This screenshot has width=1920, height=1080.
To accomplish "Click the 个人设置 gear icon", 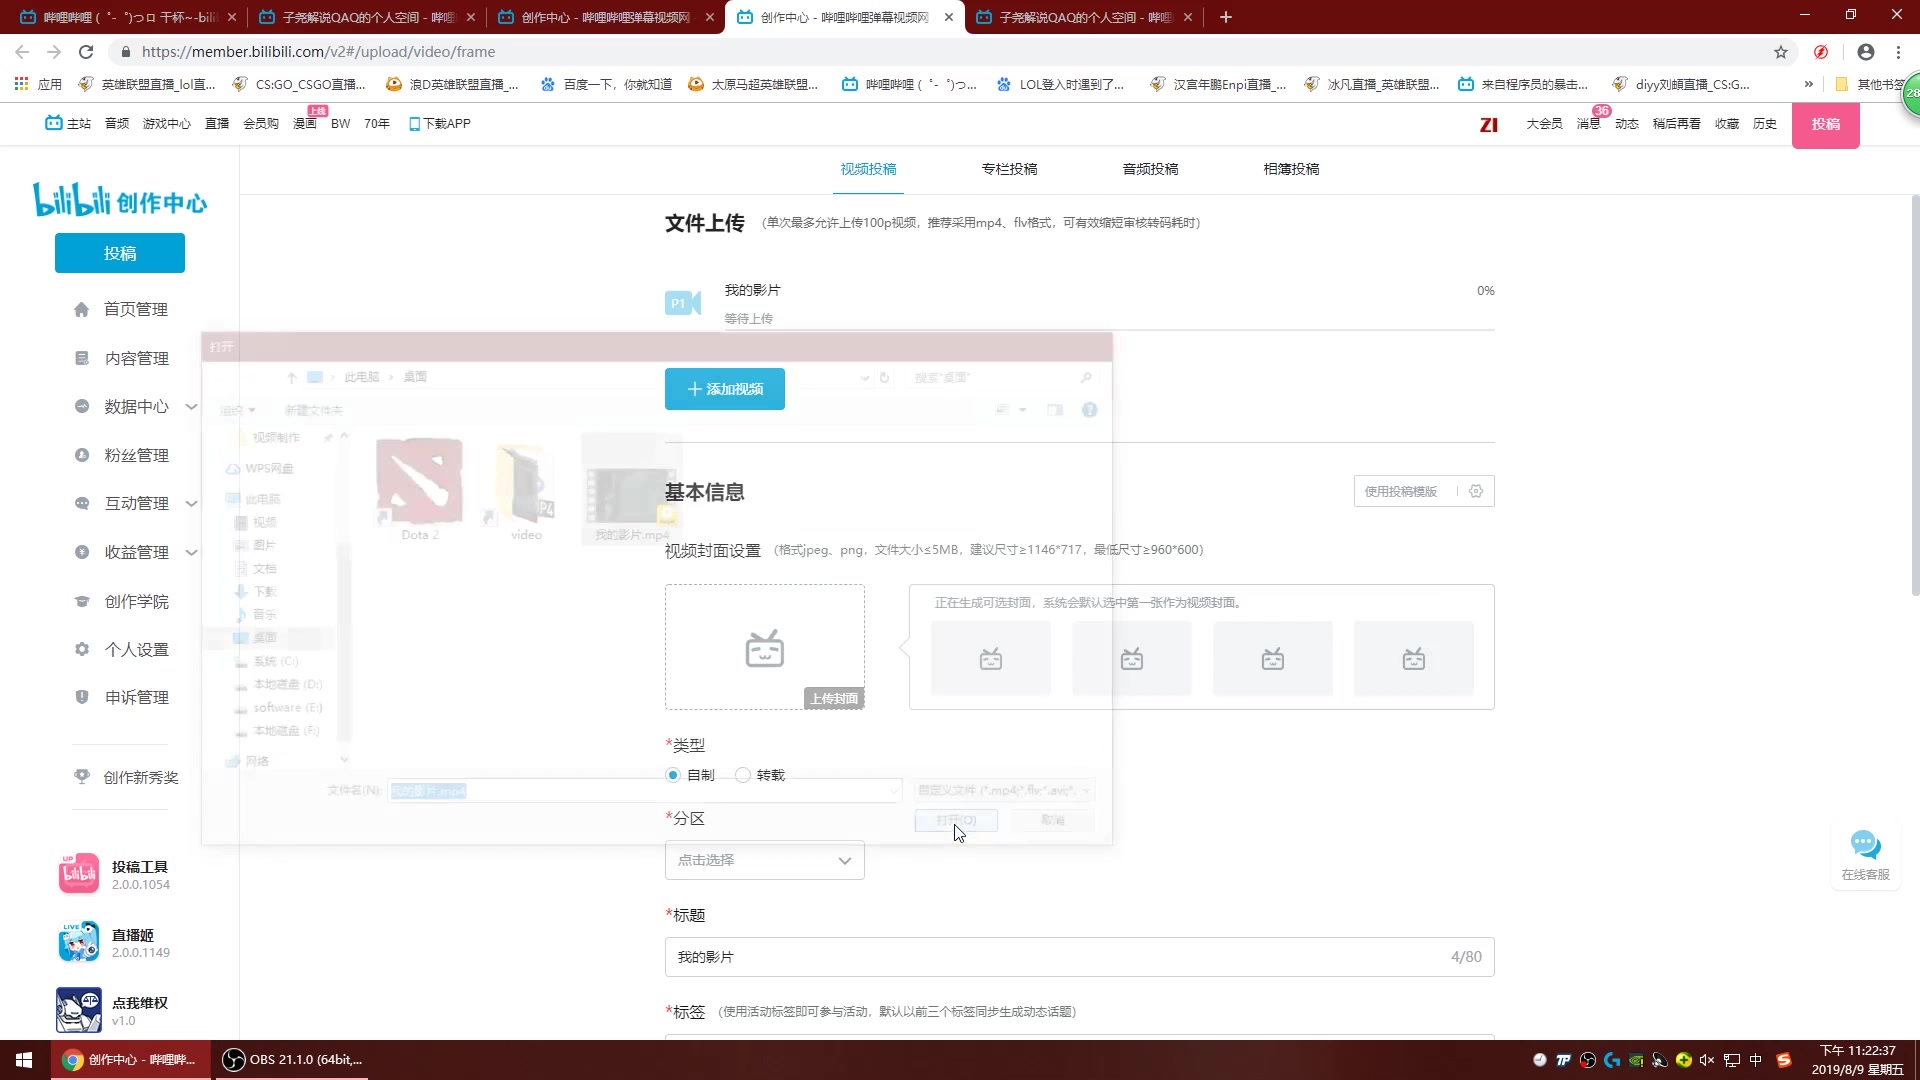I will pyautogui.click(x=82, y=649).
